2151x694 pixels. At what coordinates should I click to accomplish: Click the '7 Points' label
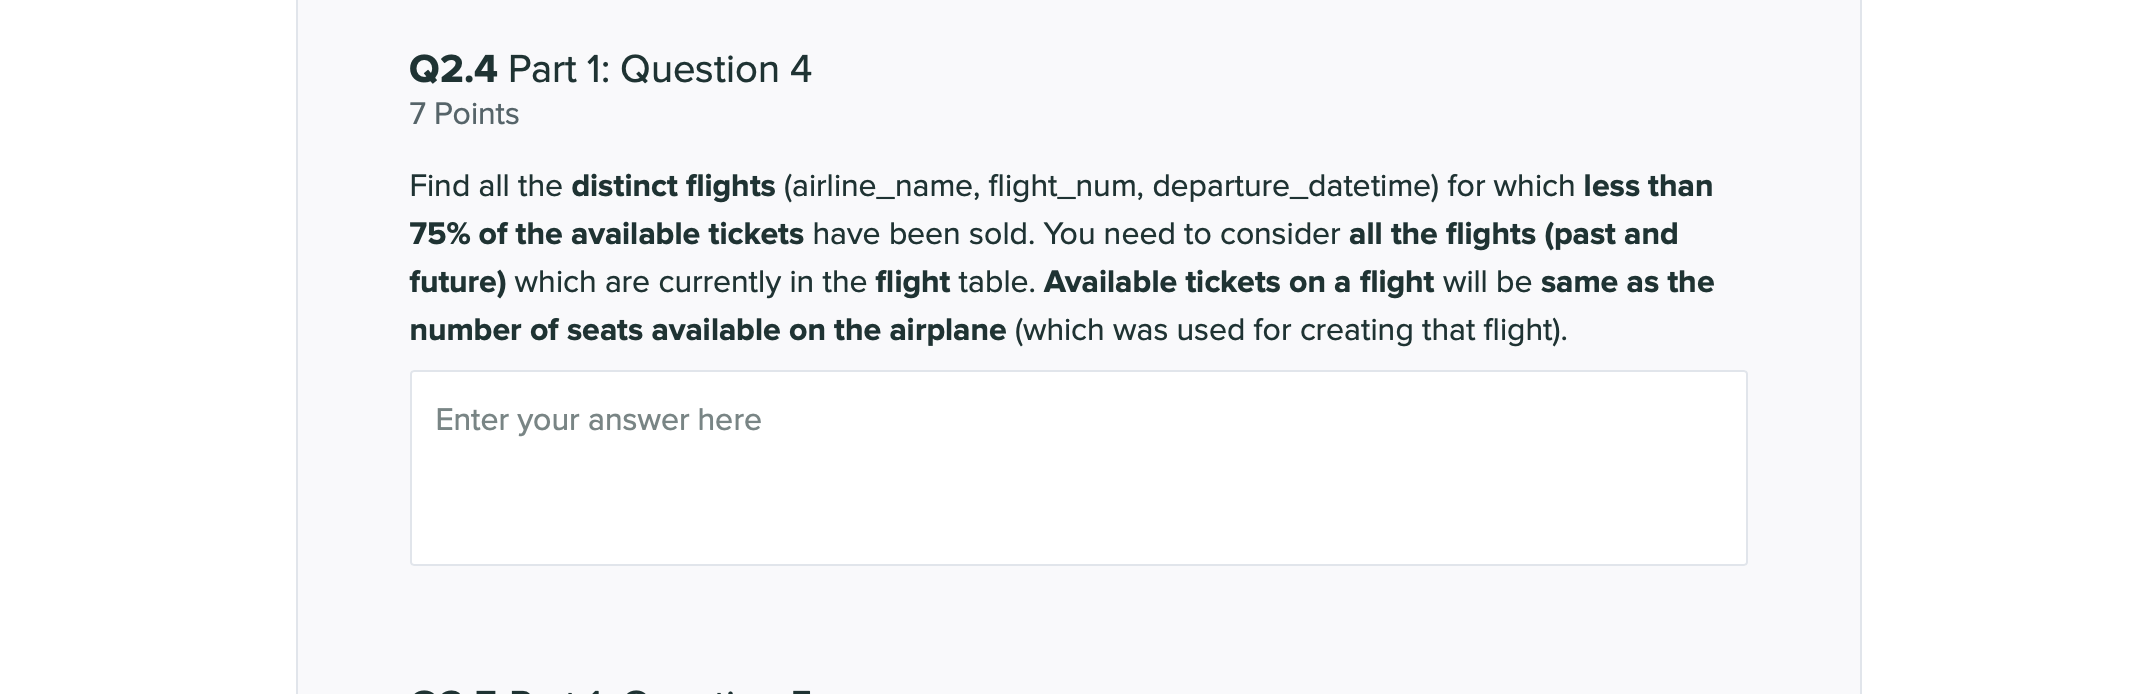[x=464, y=114]
